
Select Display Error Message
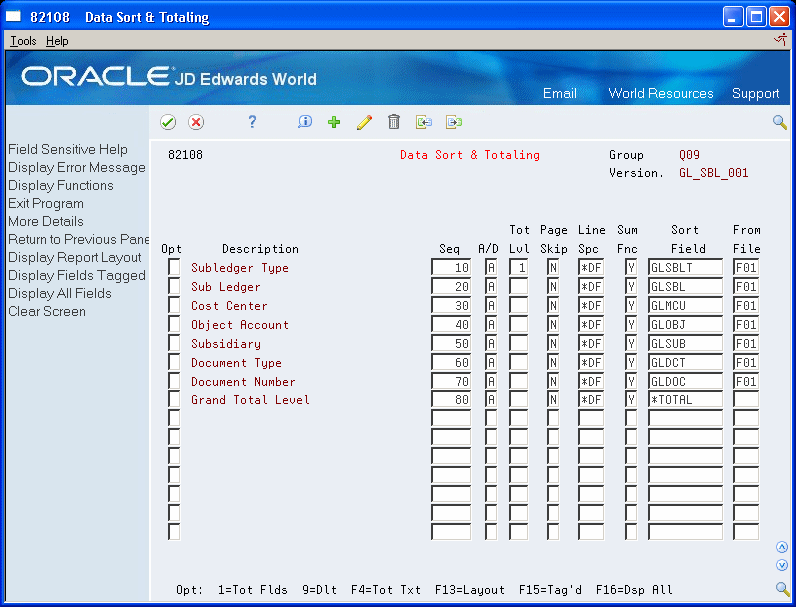tap(77, 167)
